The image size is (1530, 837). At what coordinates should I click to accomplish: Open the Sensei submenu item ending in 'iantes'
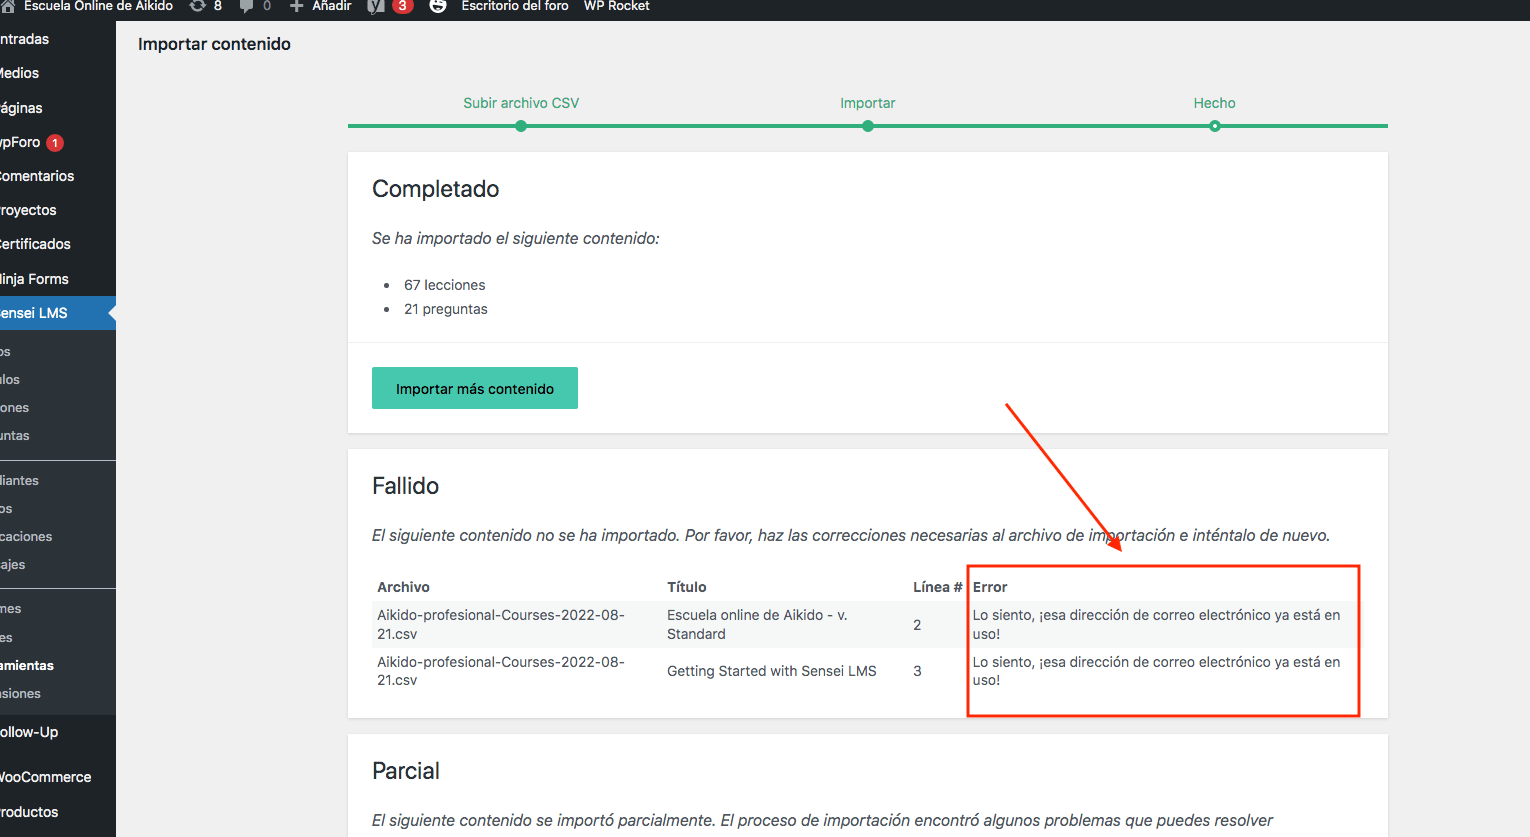[x=19, y=480]
